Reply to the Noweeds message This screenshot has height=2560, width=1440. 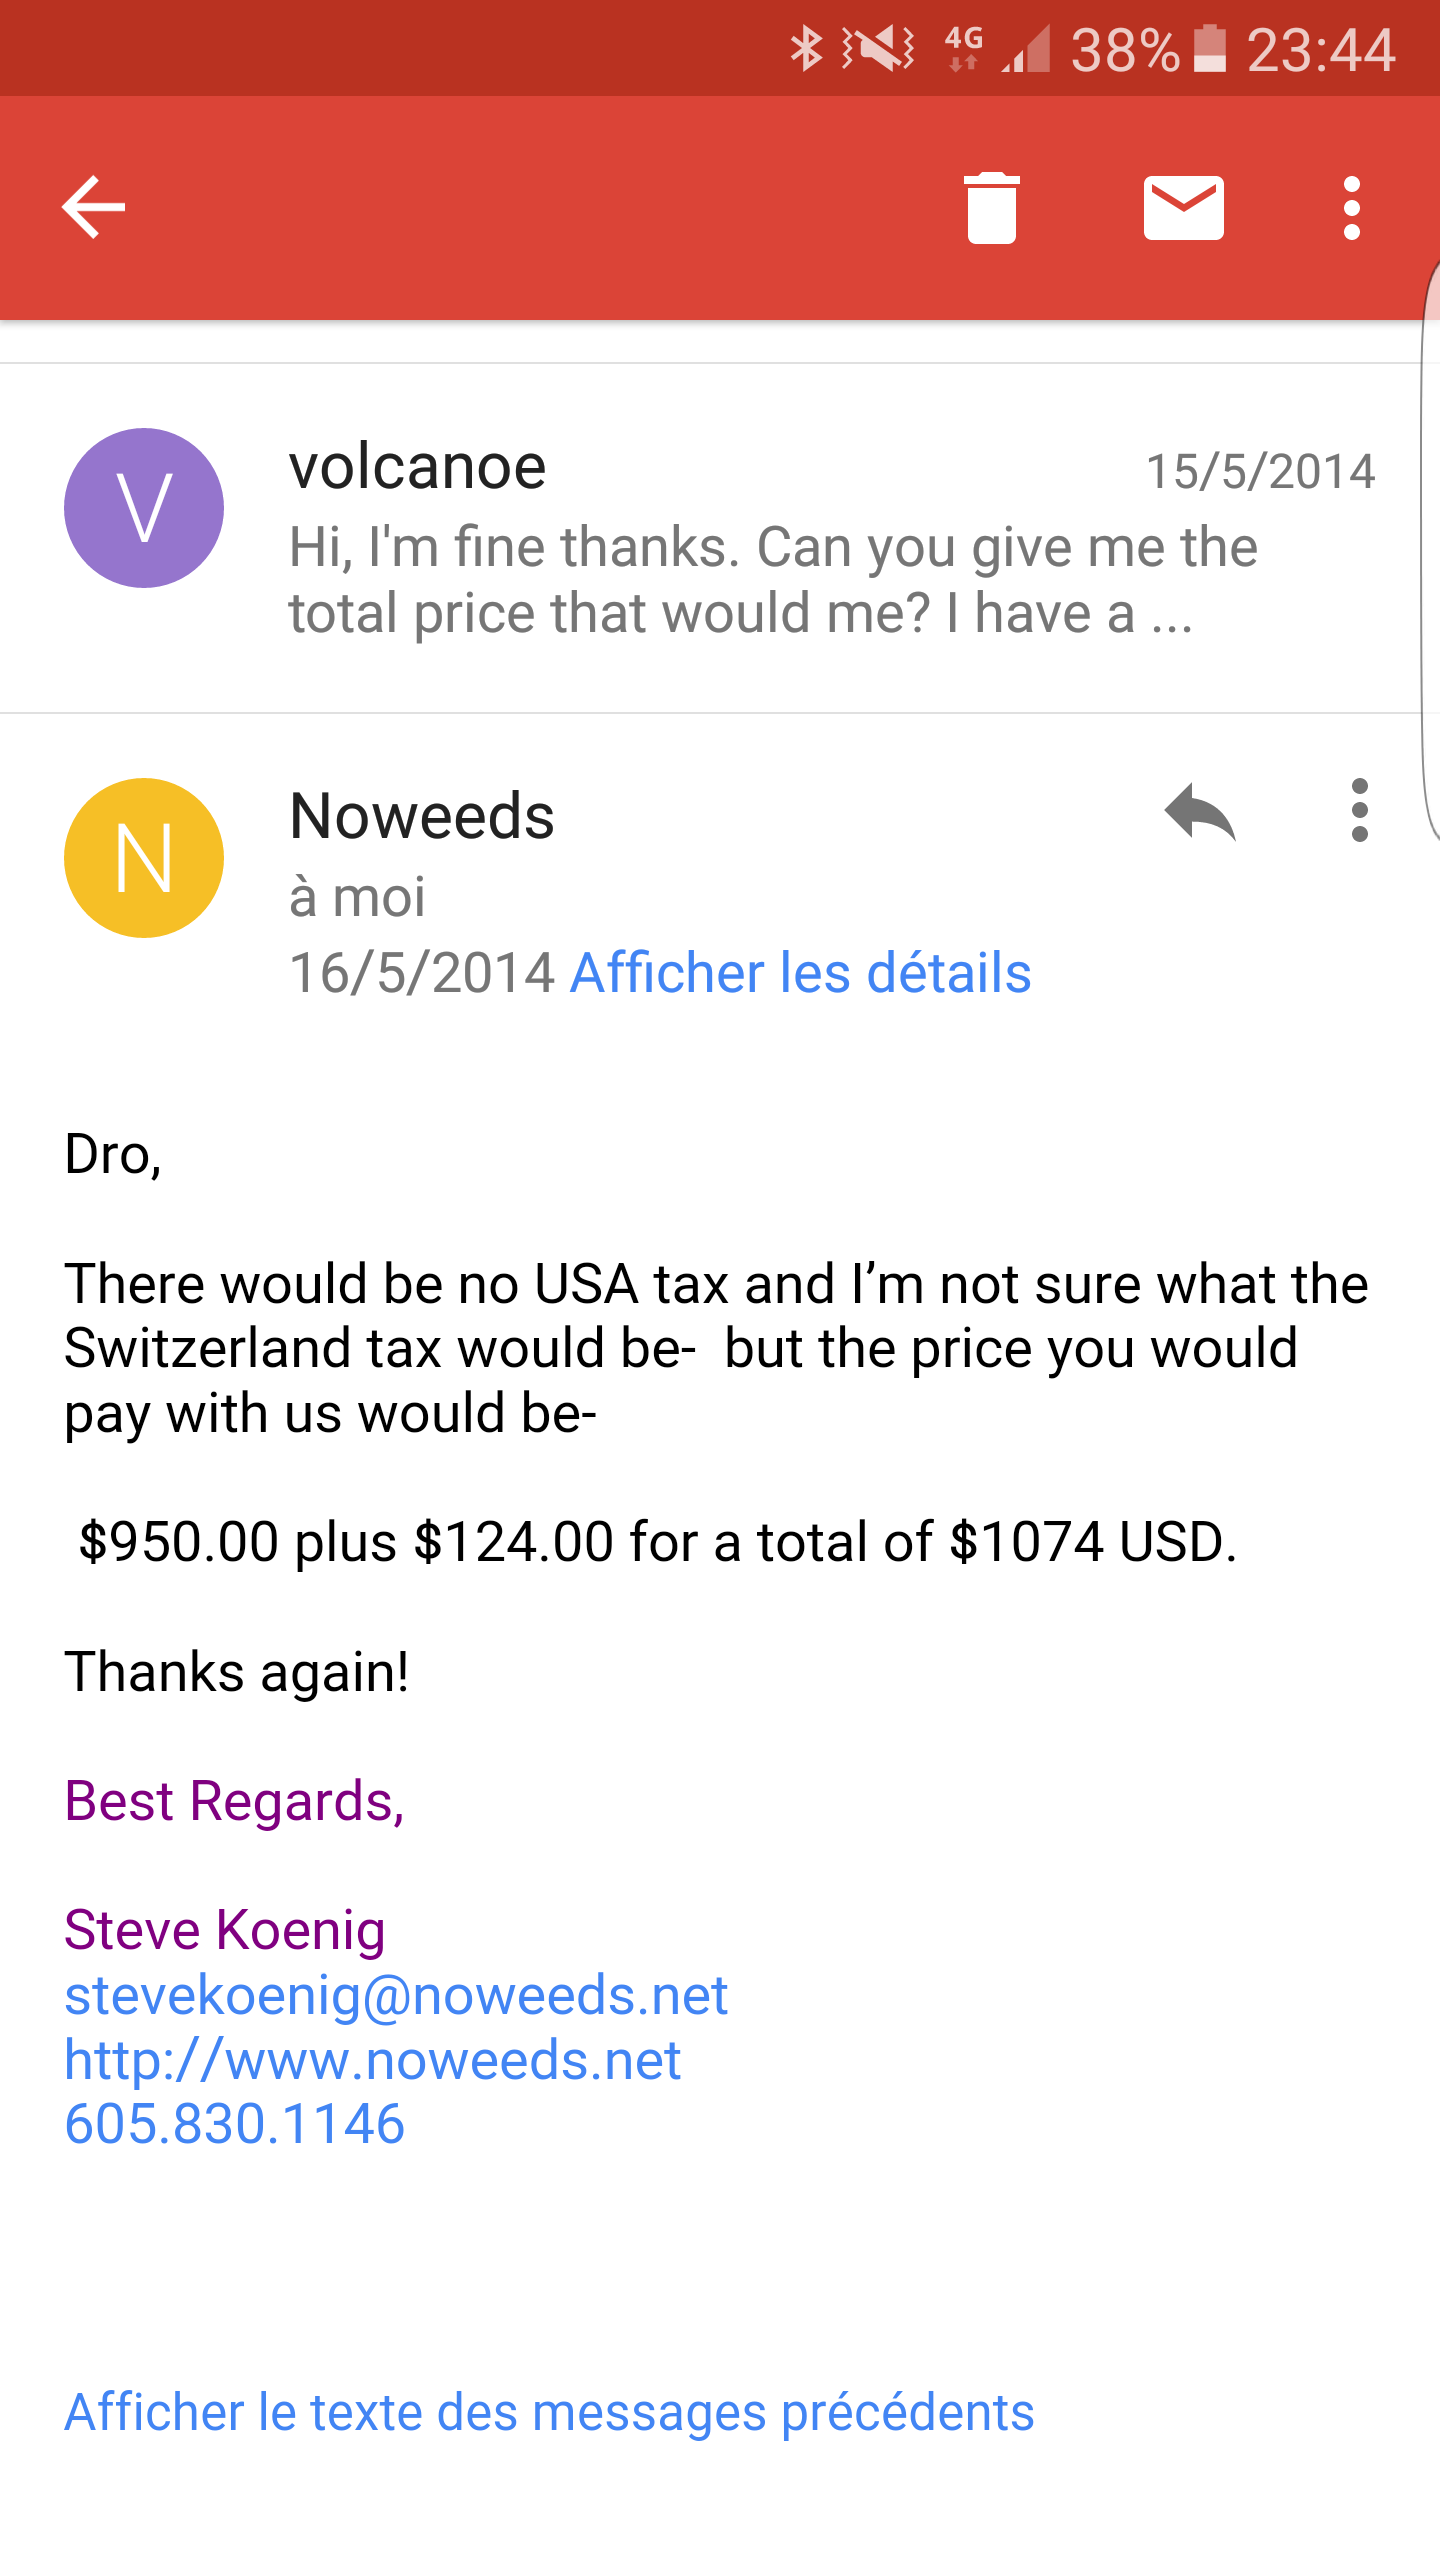pyautogui.click(x=1200, y=811)
